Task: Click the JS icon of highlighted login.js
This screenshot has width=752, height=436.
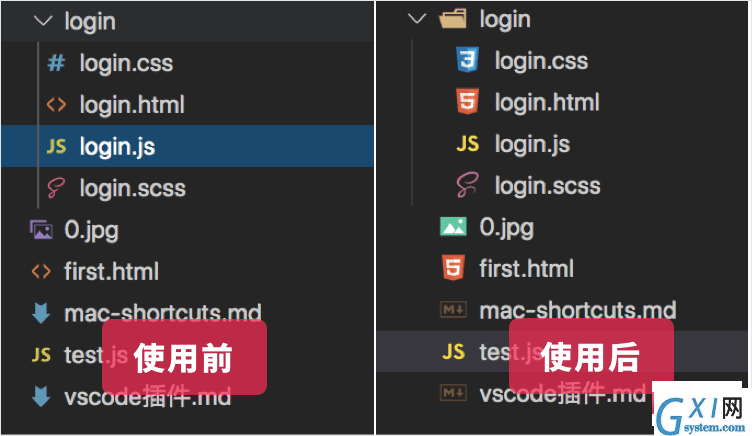Action: [x=56, y=146]
